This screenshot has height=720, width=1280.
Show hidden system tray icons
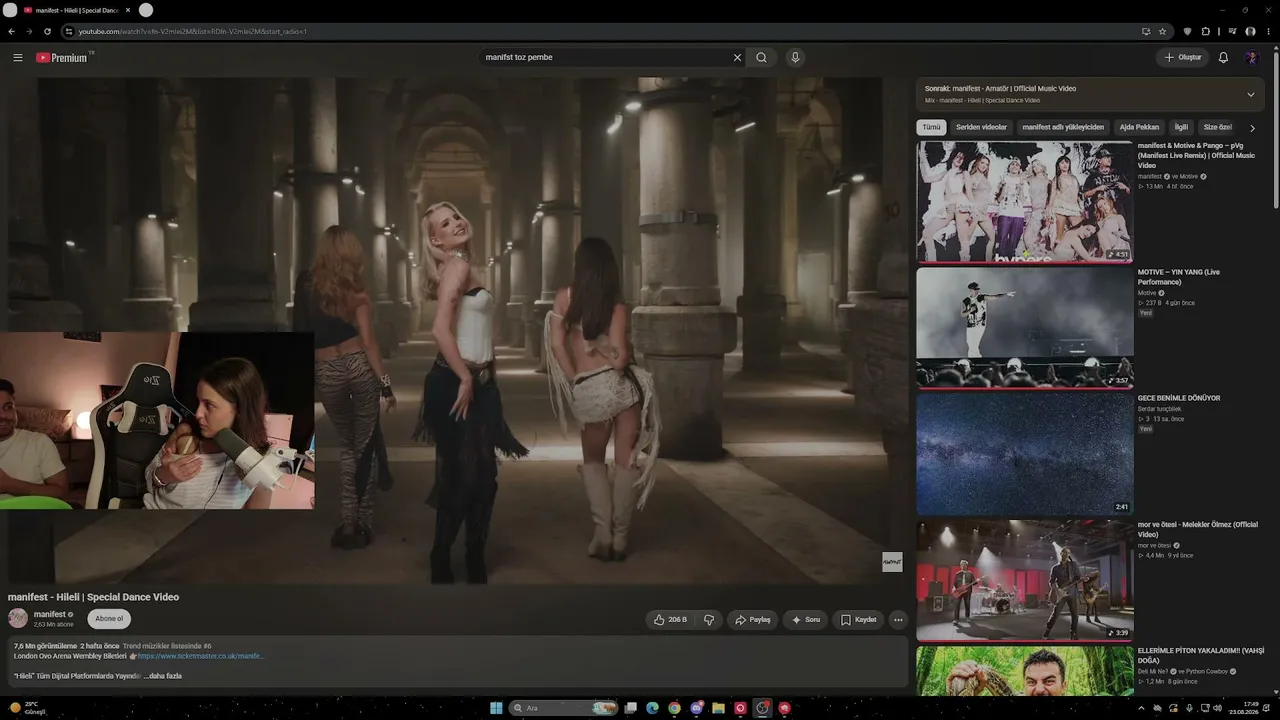[1141, 708]
